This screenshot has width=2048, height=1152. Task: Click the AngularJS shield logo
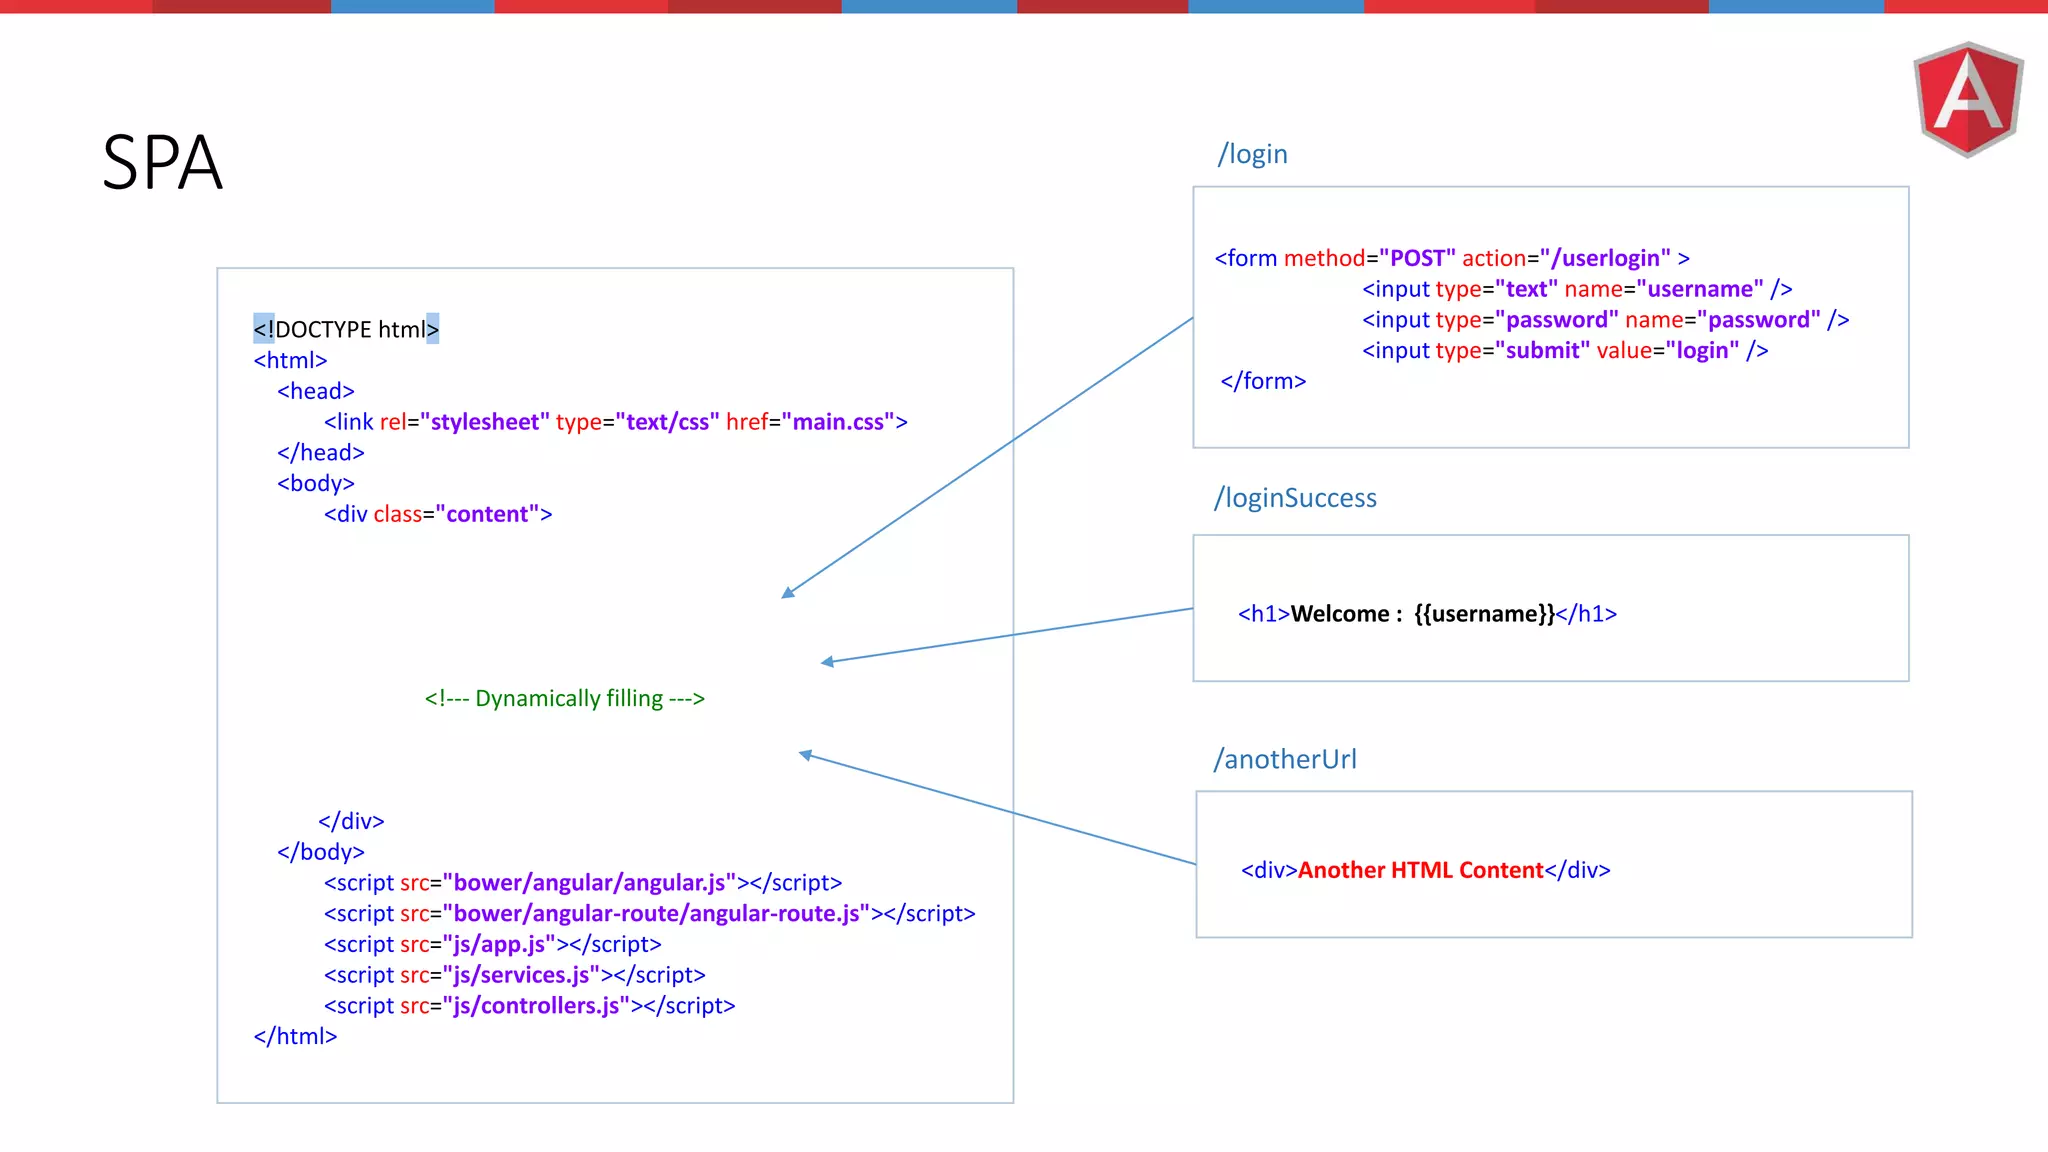1967,99
